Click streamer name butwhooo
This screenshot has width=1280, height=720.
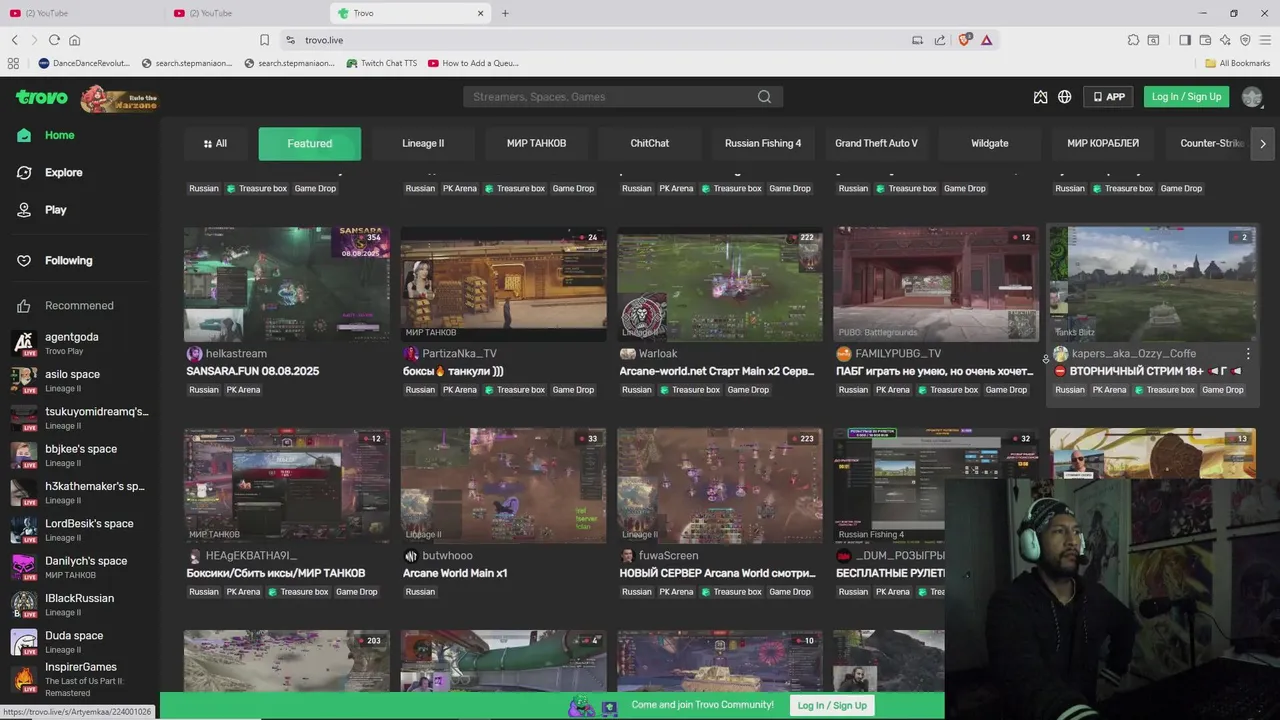[448, 556]
